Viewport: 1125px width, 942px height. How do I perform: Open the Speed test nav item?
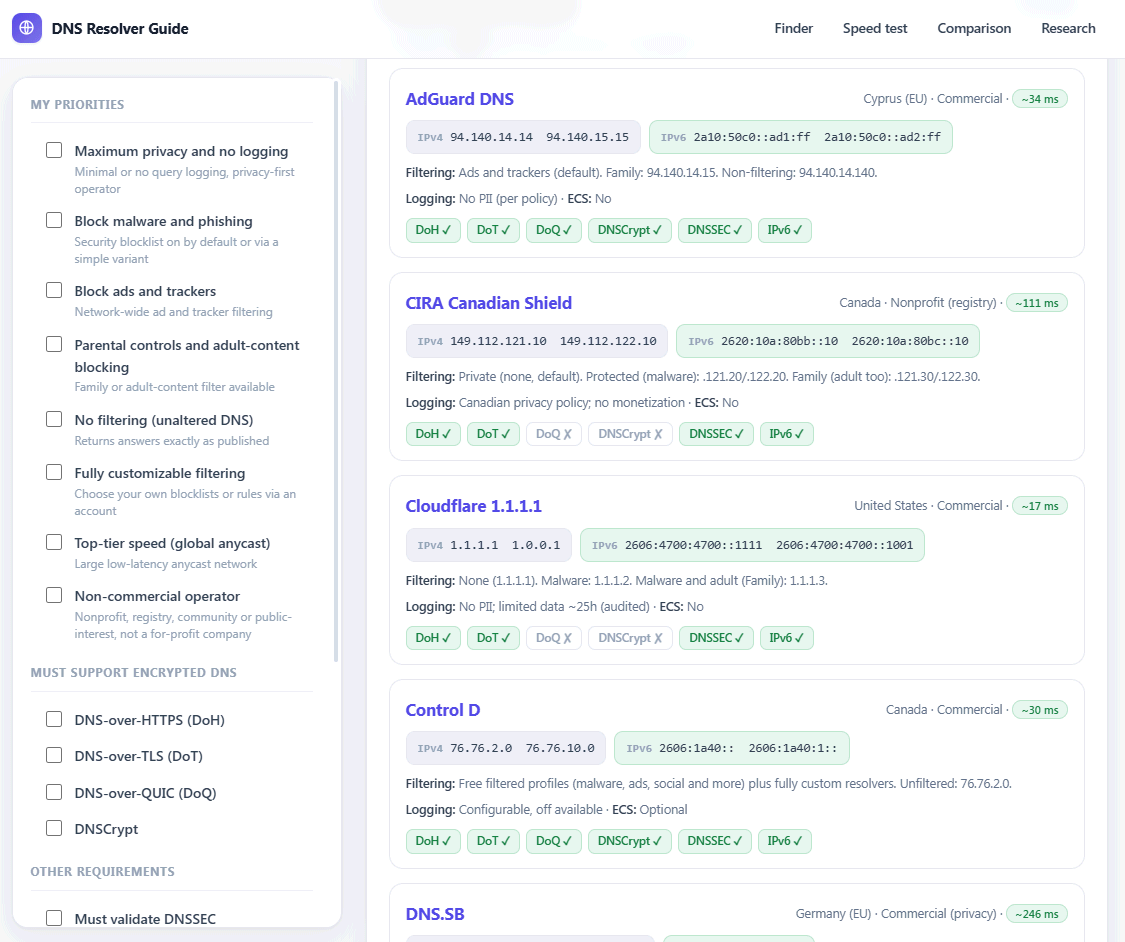(x=875, y=28)
